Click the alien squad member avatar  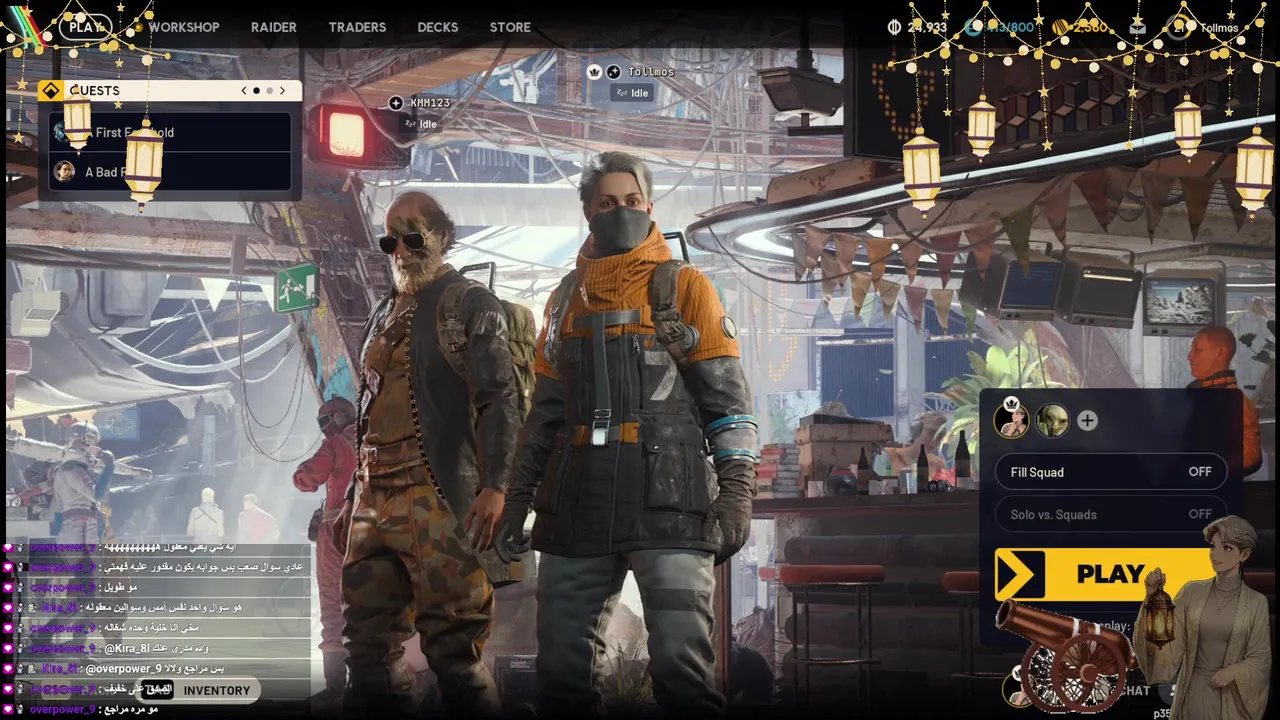pos(1052,420)
